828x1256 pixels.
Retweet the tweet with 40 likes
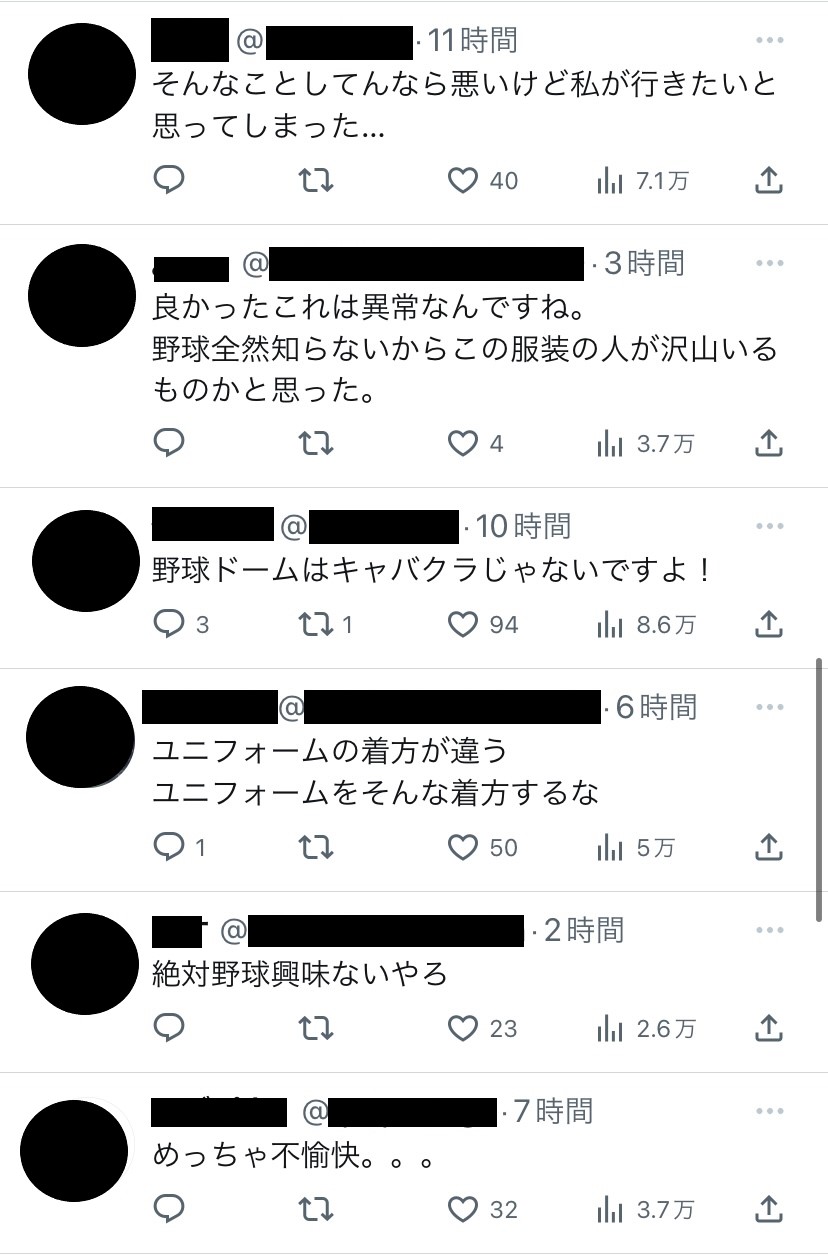click(316, 180)
